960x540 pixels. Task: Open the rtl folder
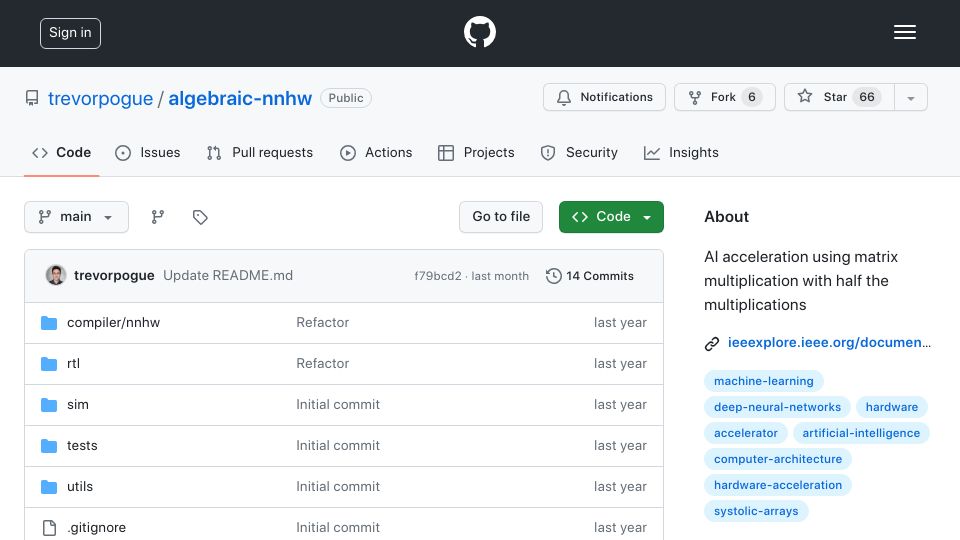click(x=73, y=364)
